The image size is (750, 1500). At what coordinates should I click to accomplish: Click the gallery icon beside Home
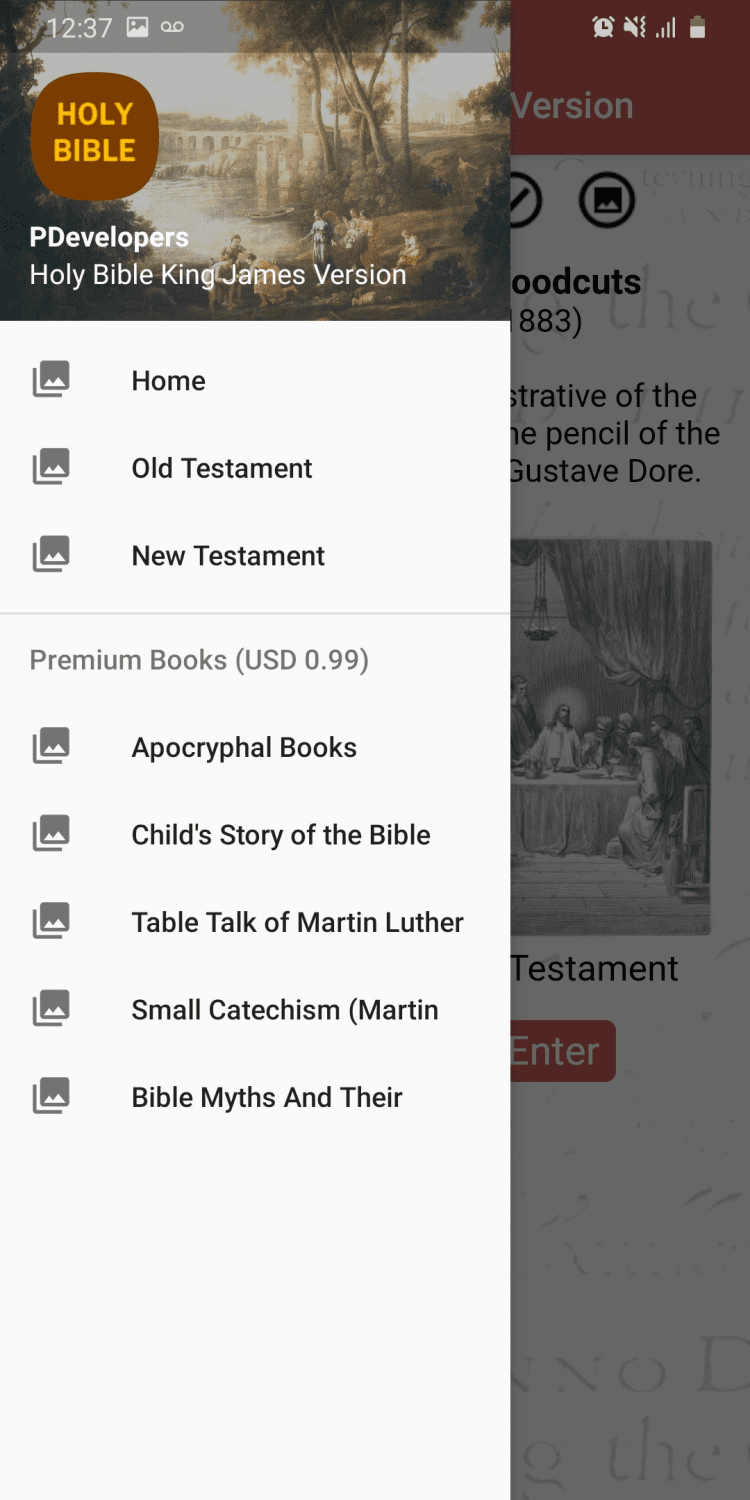(x=51, y=380)
